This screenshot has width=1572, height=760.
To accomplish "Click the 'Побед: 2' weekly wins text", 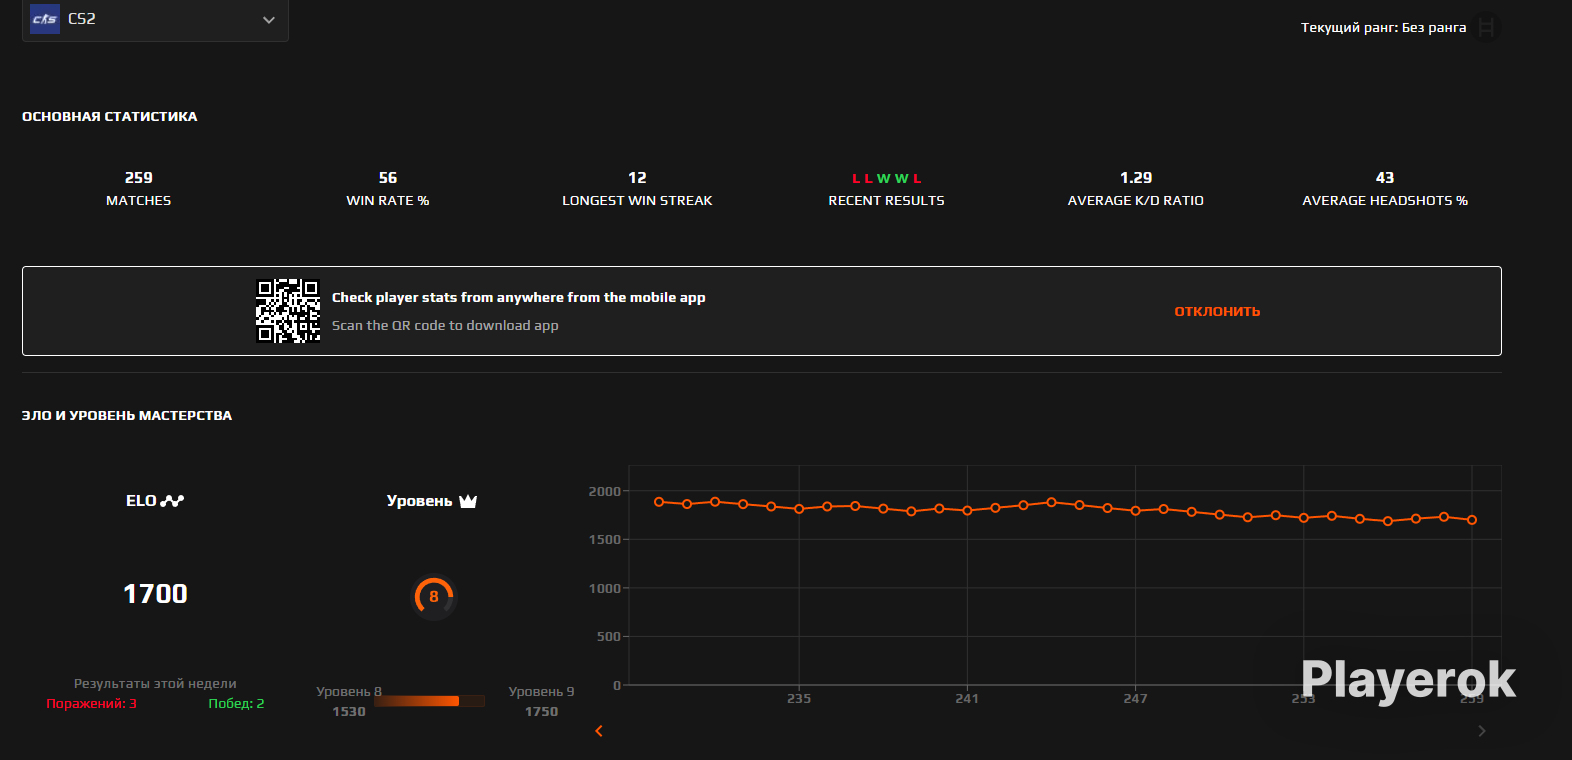I will (236, 704).
